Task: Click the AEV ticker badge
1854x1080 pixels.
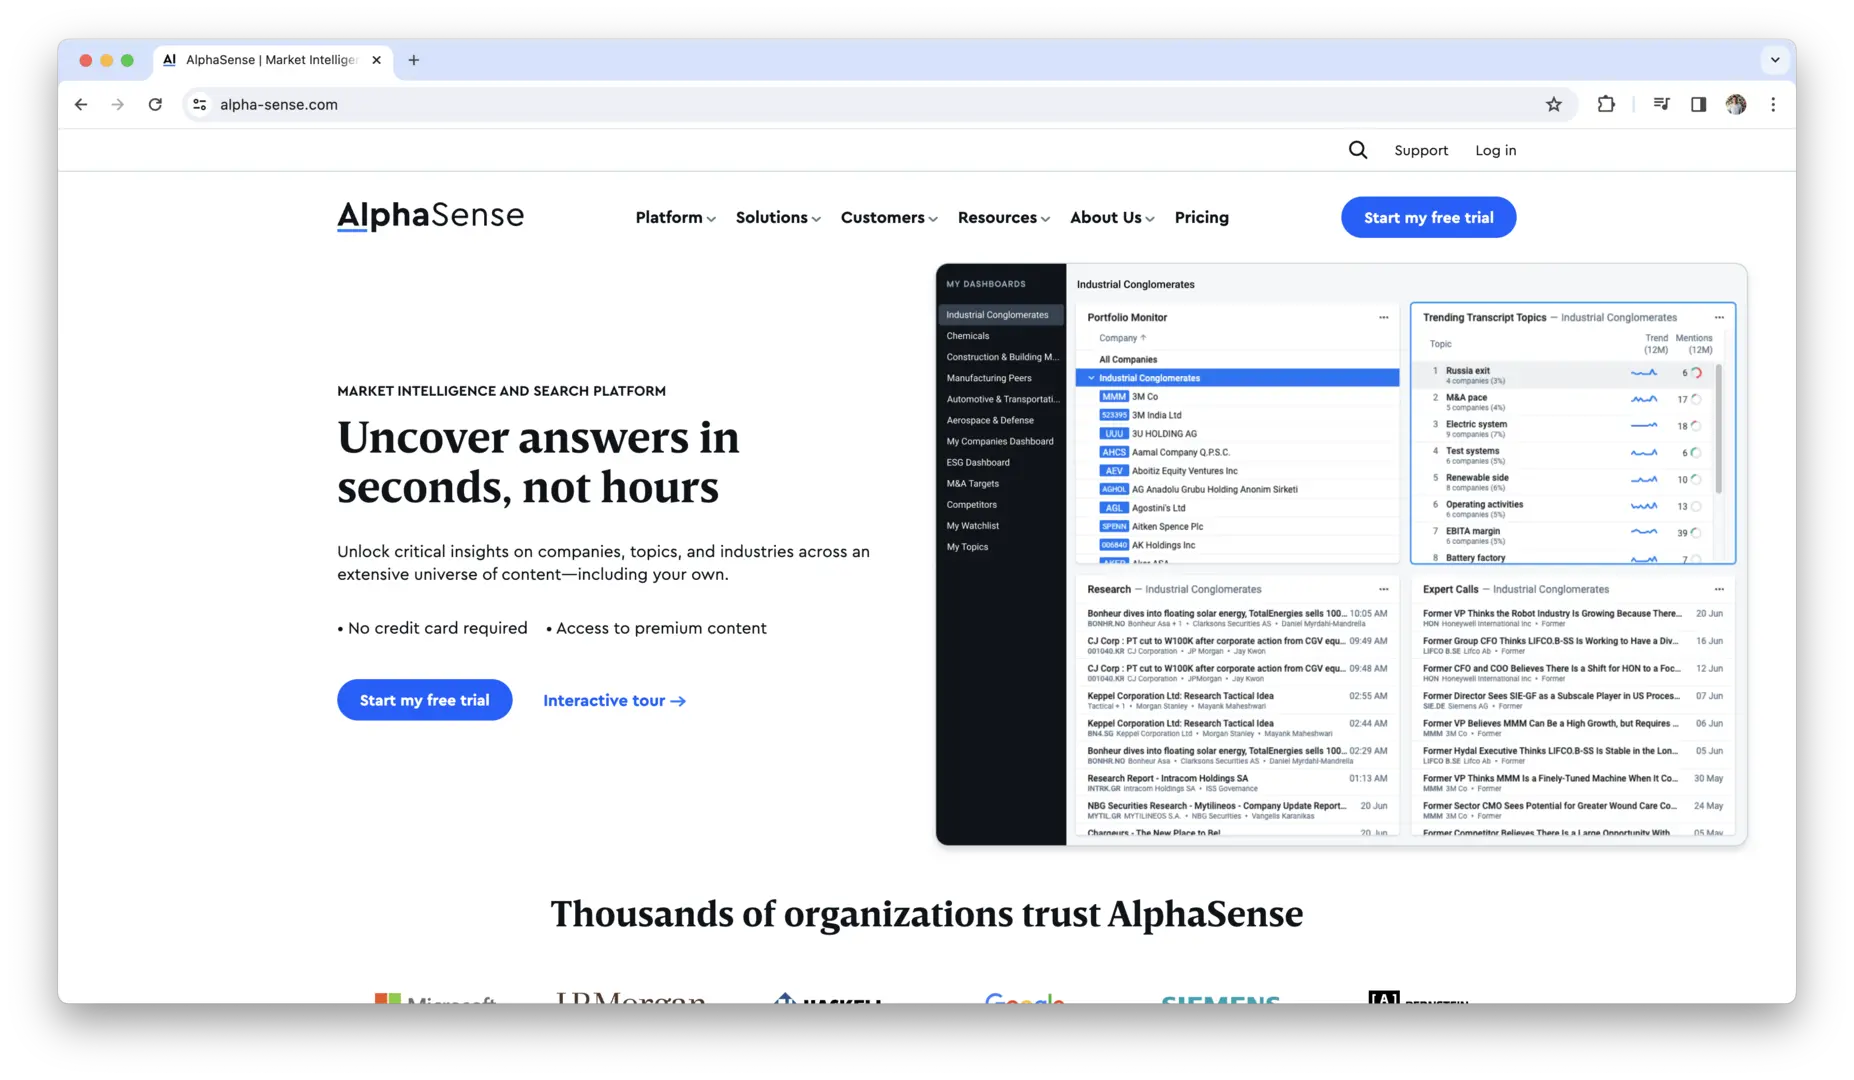Action: (x=1113, y=471)
